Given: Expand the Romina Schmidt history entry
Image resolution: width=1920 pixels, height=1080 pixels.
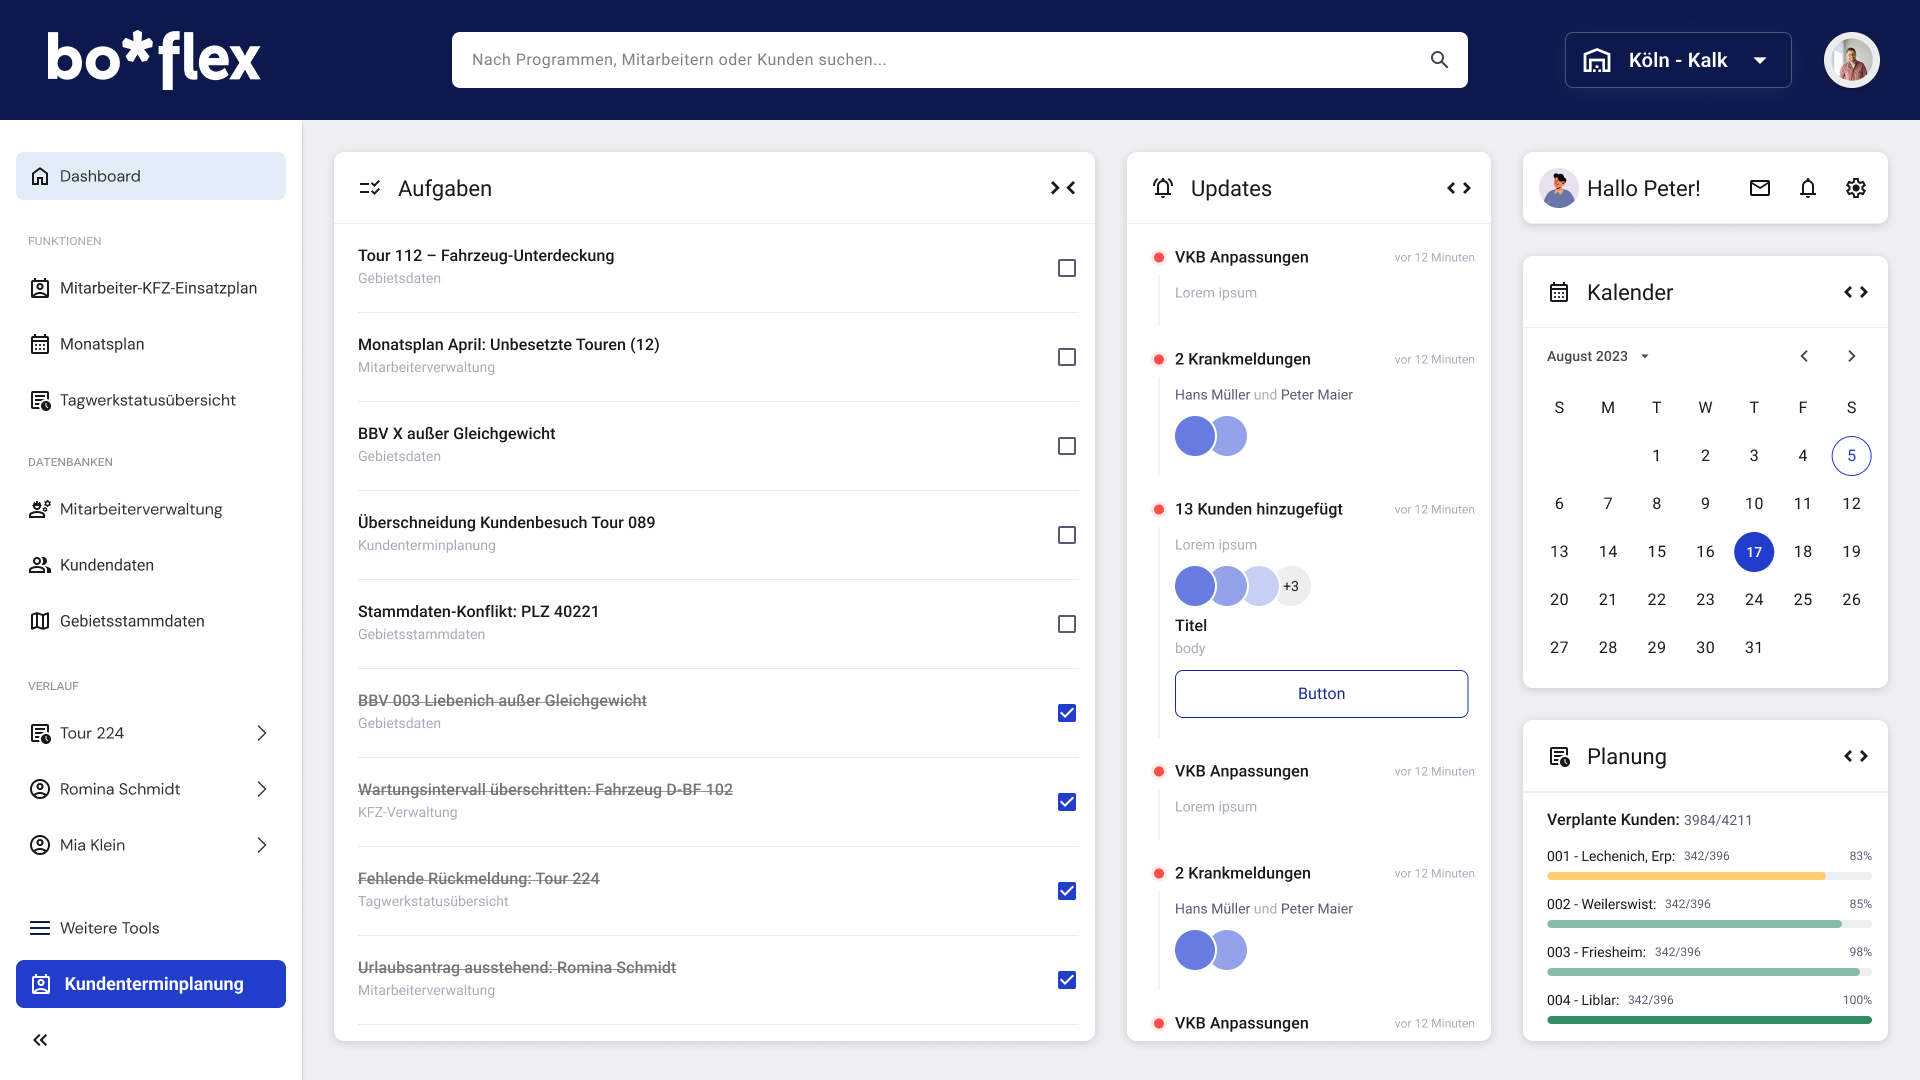Looking at the screenshot, I should point(262,789).
